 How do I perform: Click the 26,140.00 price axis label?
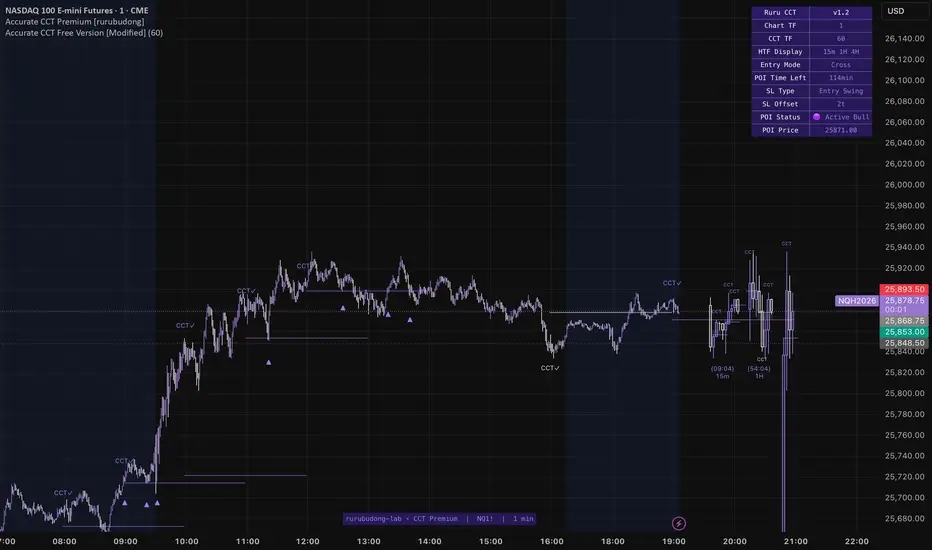click(x=905, y=39)
